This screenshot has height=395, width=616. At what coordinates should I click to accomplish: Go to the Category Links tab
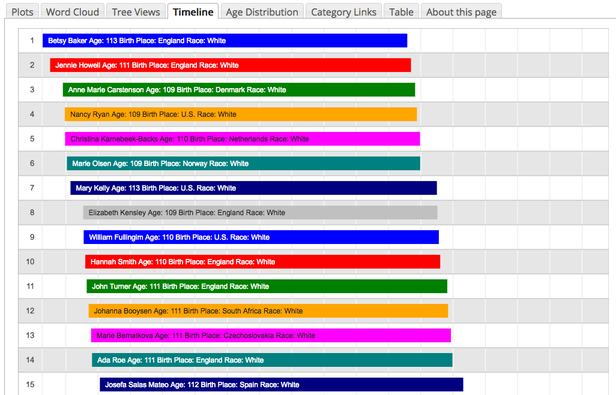(343, 12)
